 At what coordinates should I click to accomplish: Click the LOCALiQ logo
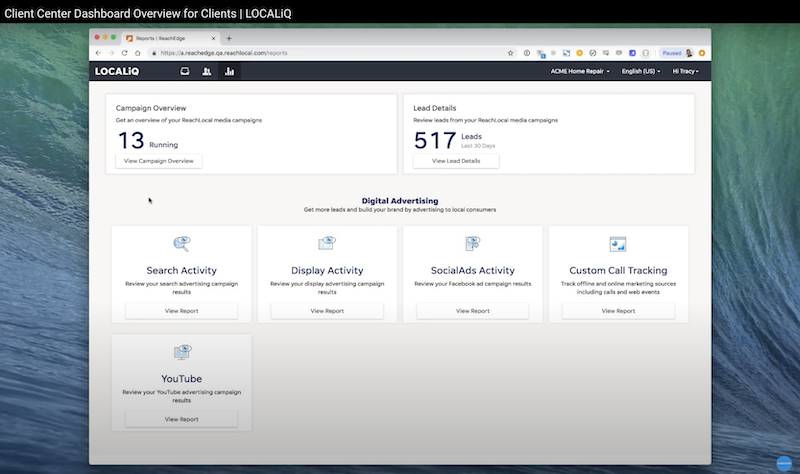(117, 71)
